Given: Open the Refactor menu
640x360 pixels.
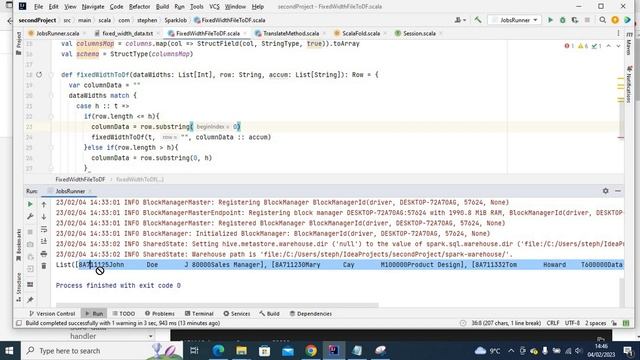Looking at the screenshot, I should (x=139, y=7).
